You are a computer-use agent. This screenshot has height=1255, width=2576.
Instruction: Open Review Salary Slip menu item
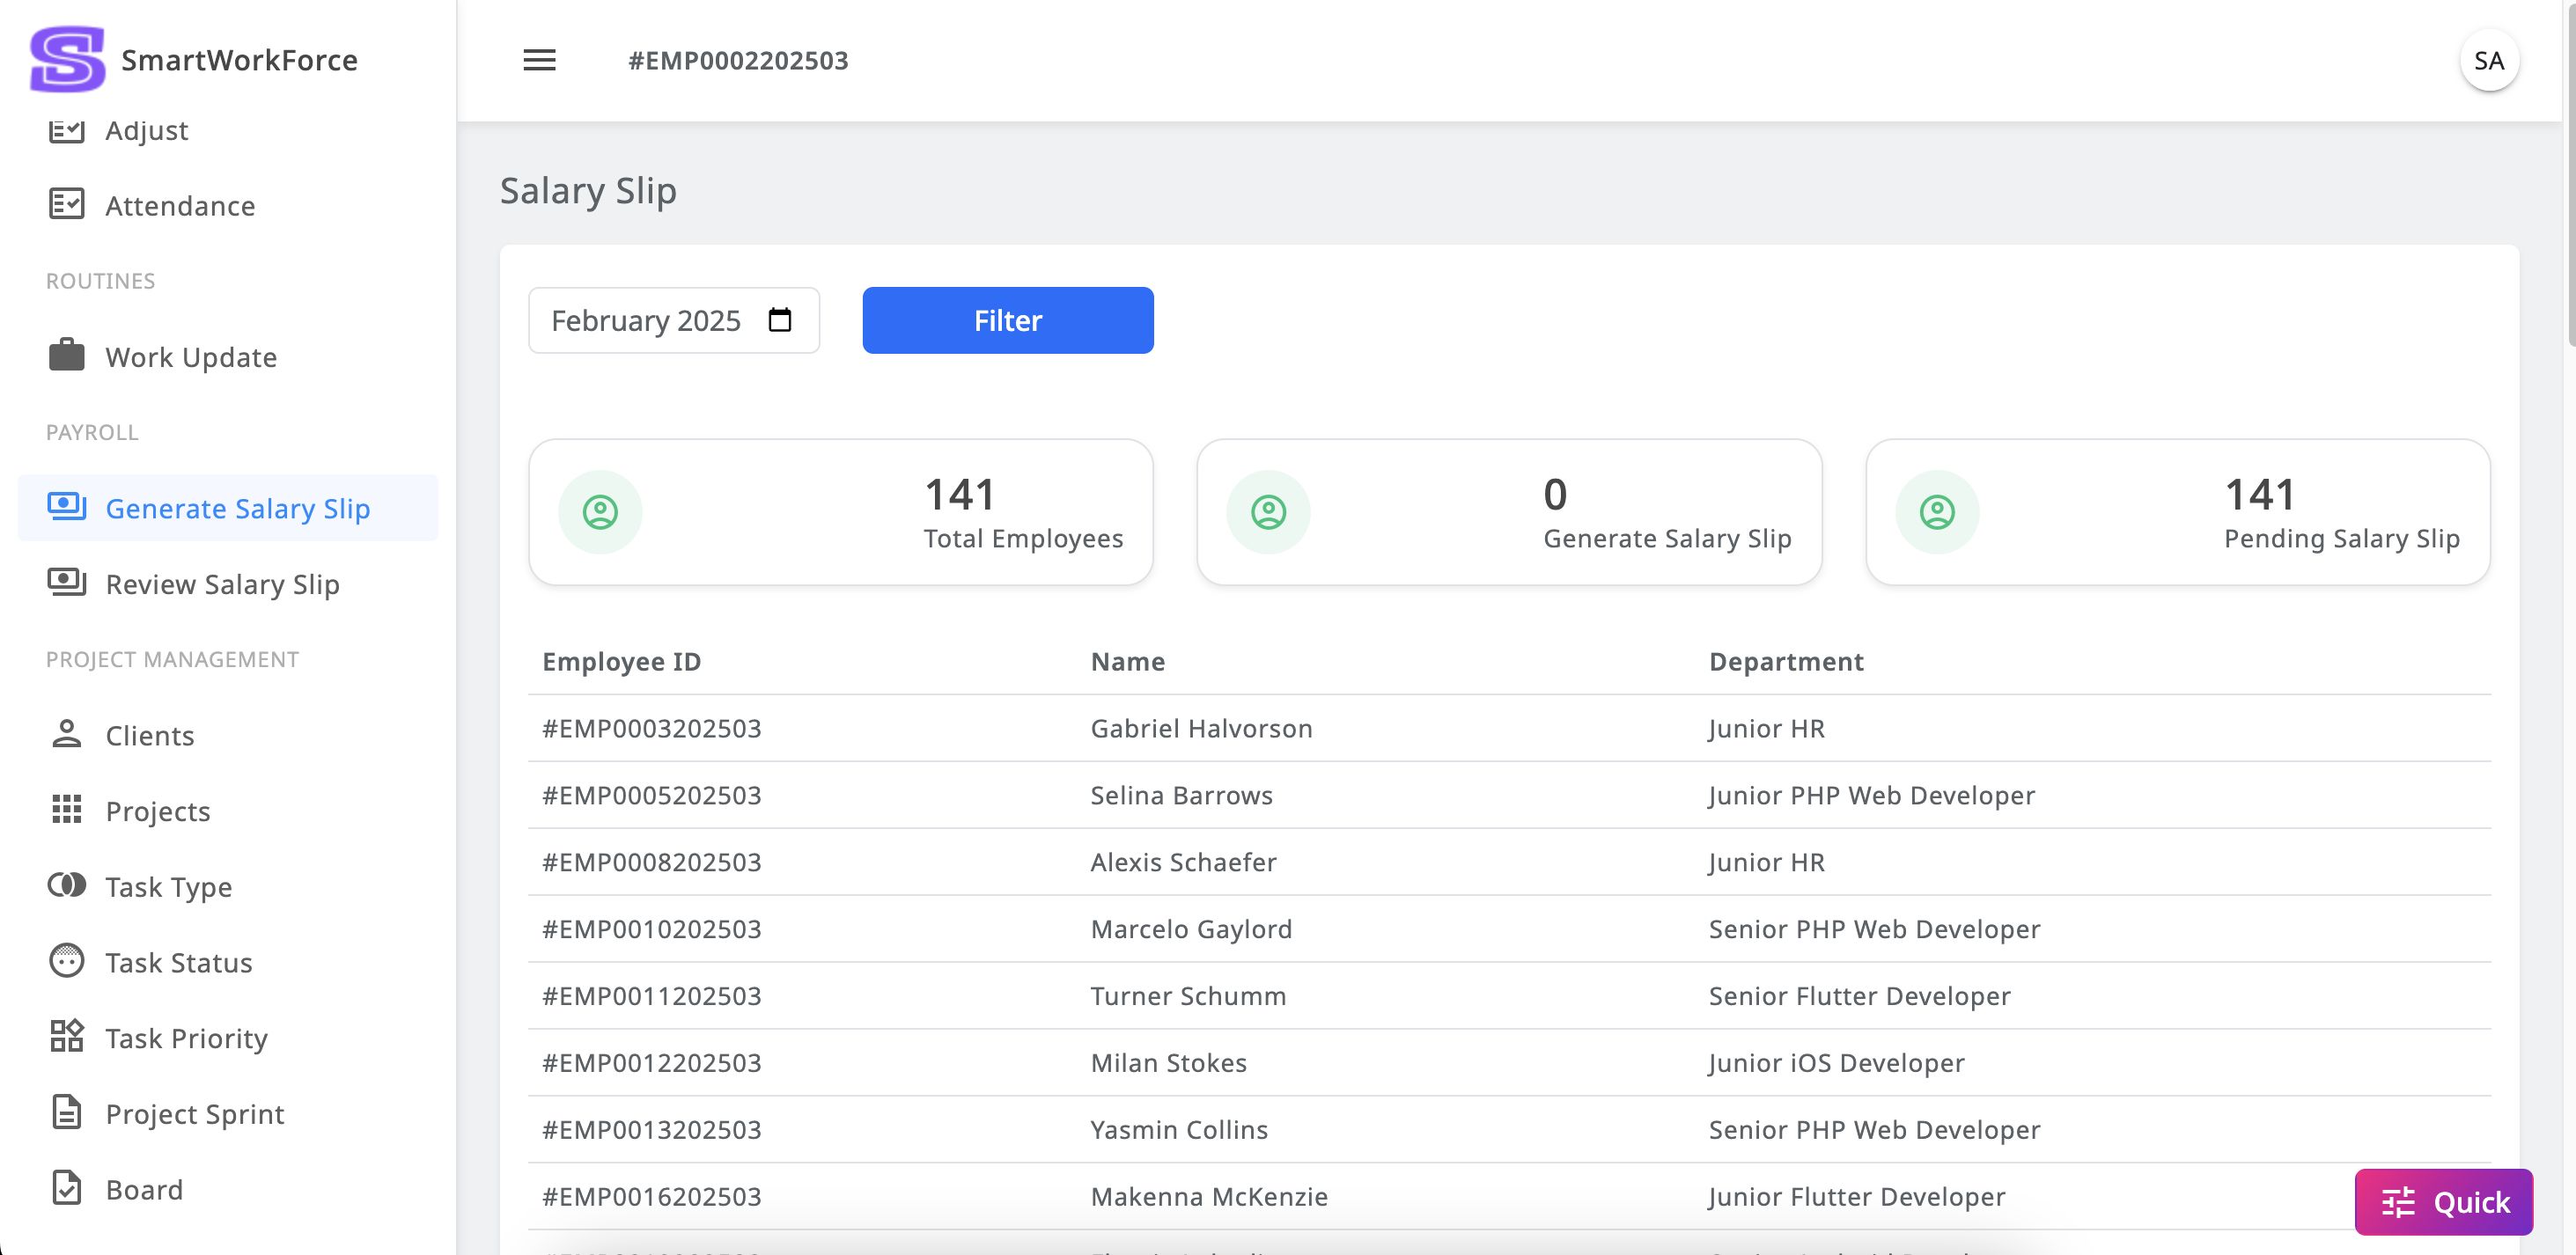(x=222, y=584)
